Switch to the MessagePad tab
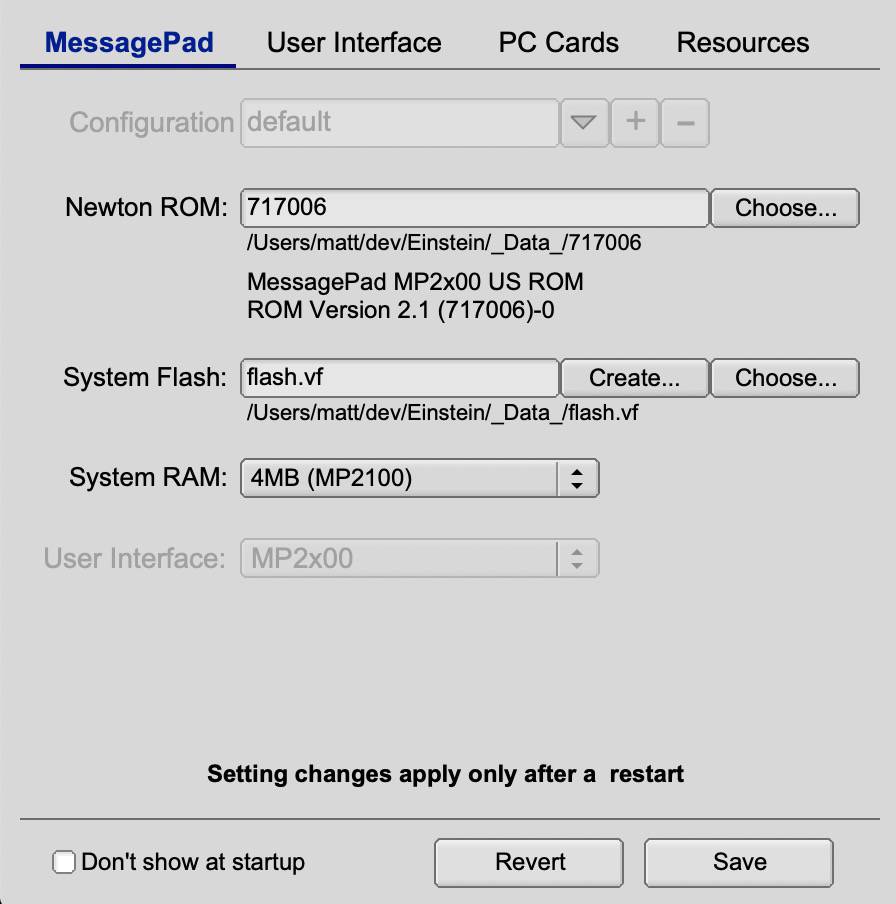This screenshot has height=904, width=896. point(129,43)
